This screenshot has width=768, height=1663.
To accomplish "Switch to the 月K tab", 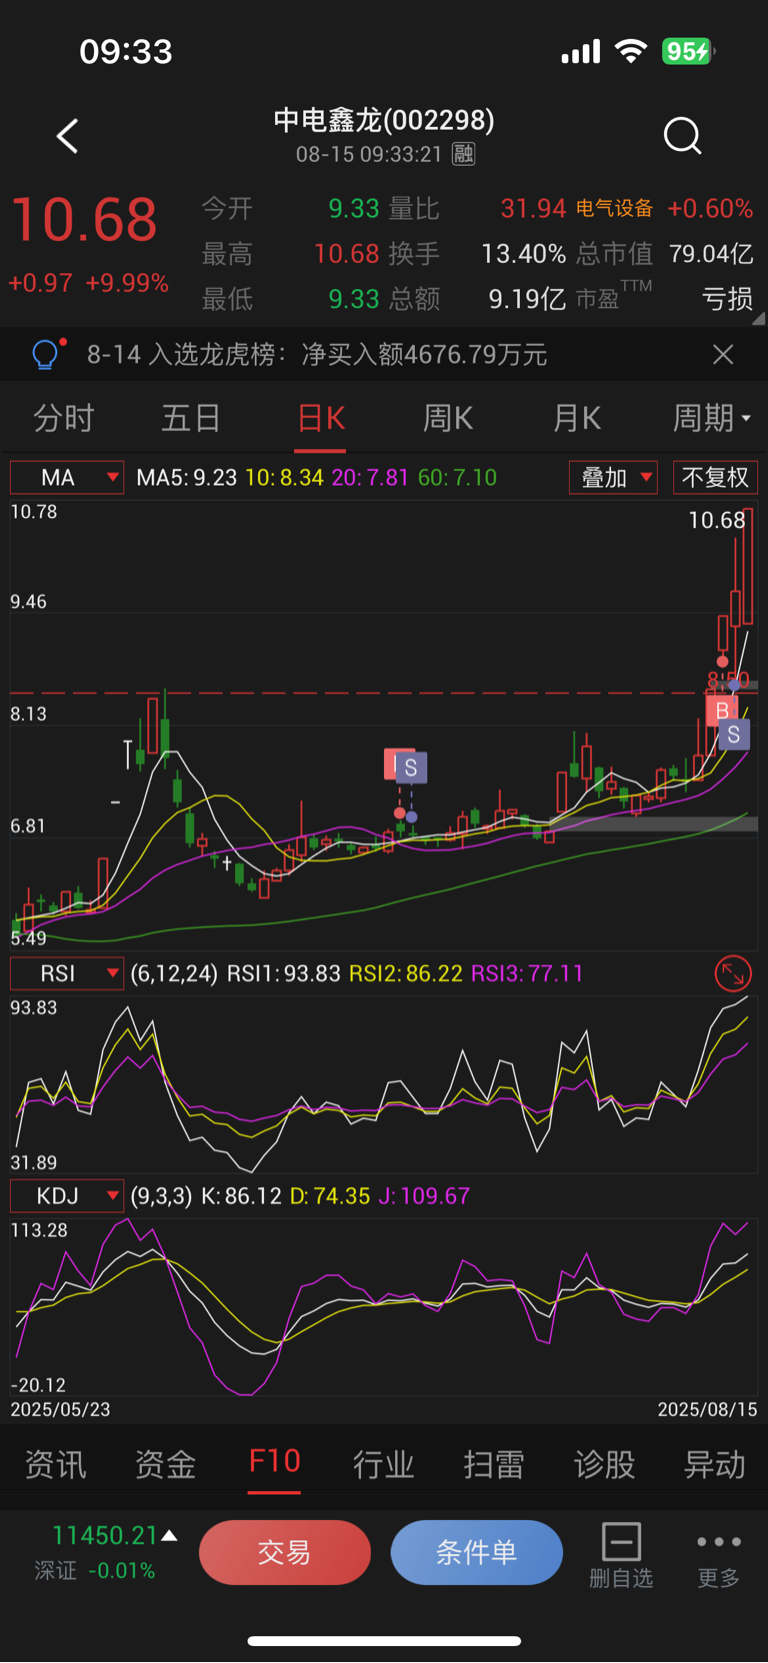I will [577, 418].
